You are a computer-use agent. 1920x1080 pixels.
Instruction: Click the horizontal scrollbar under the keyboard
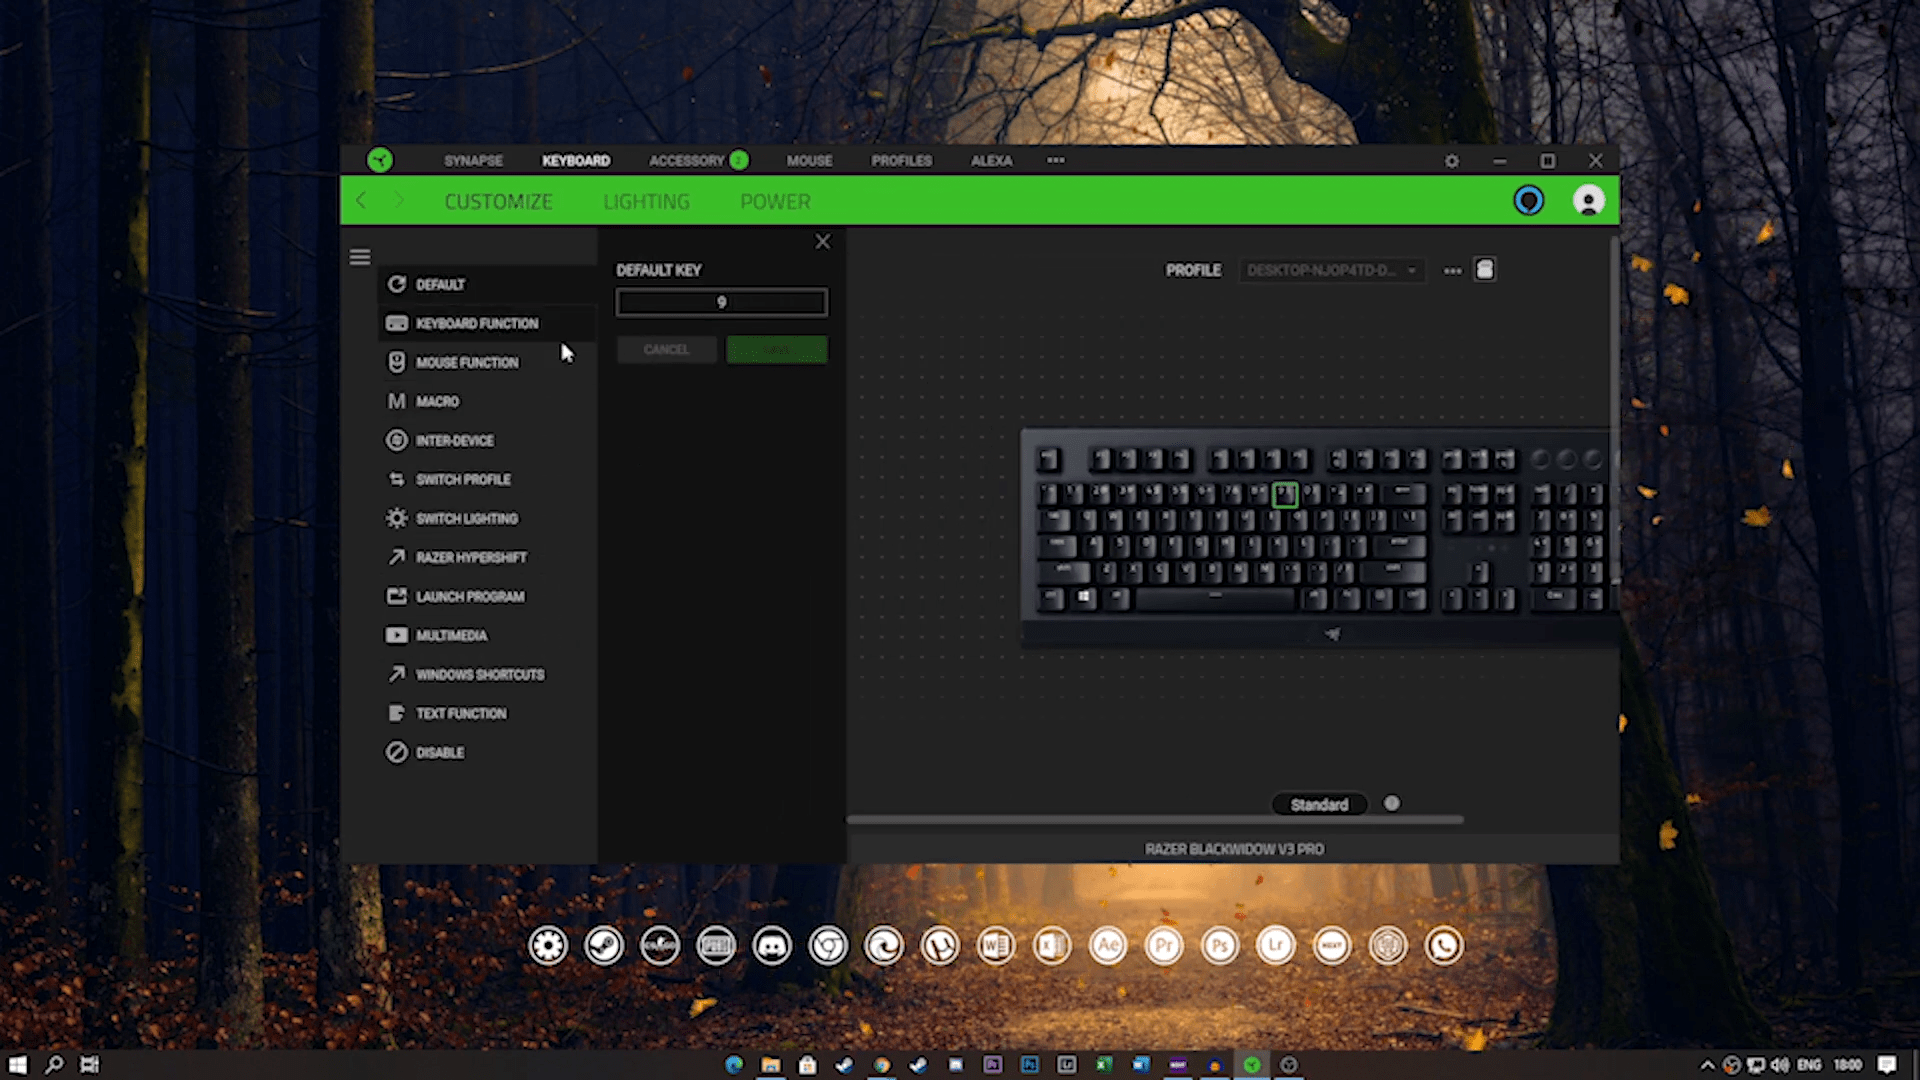point(1155,820)
